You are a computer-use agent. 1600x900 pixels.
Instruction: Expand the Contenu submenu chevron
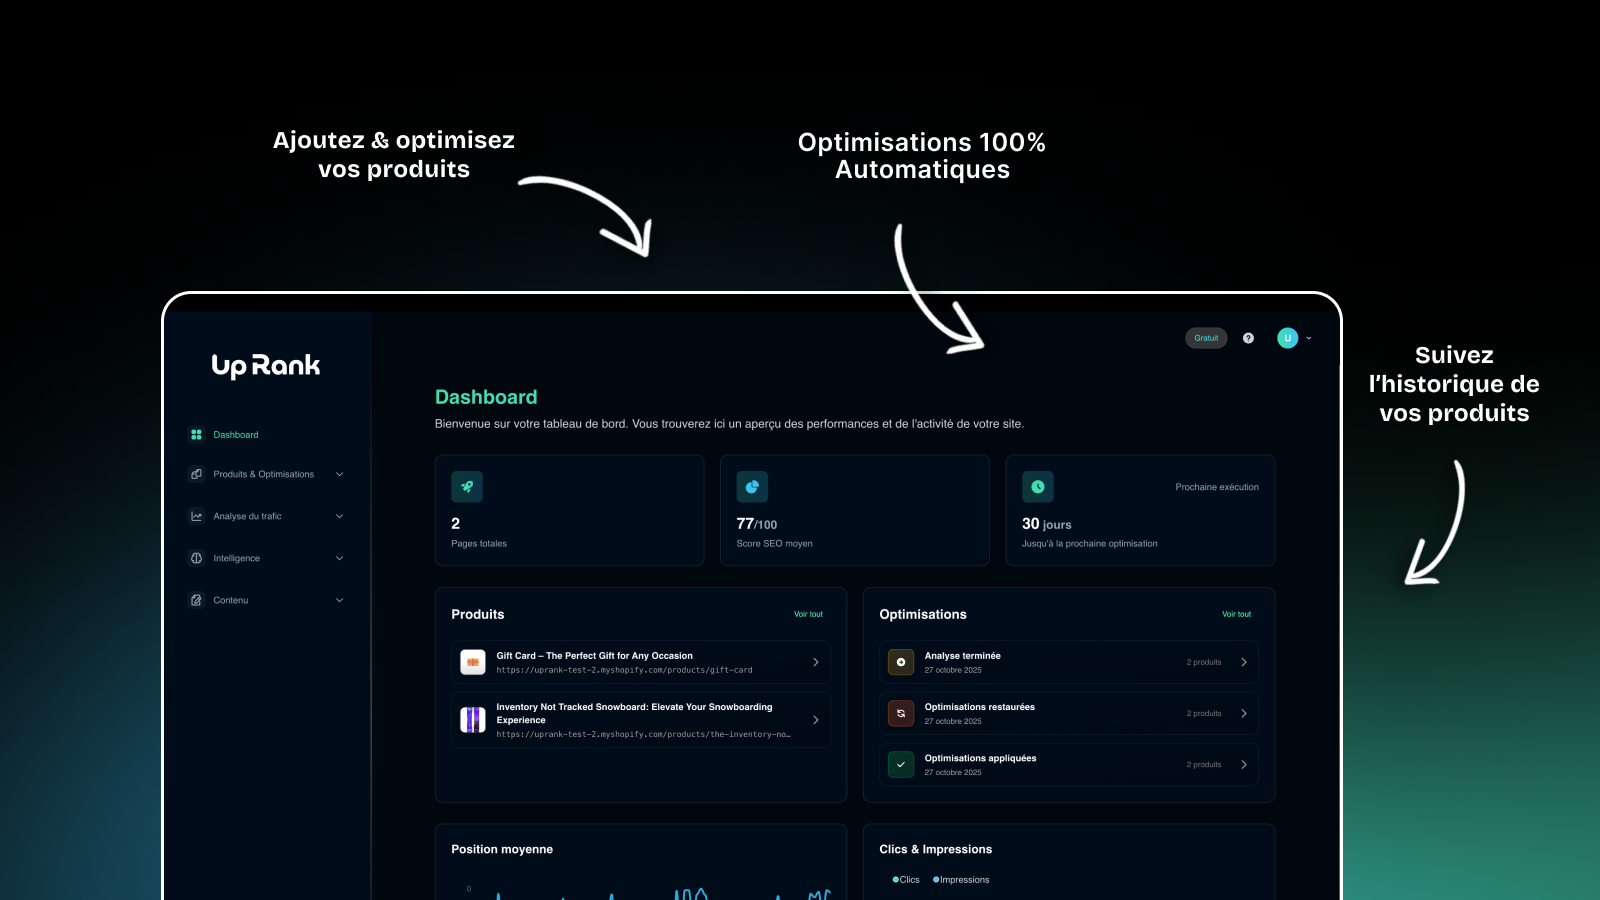tap(339, 600)
